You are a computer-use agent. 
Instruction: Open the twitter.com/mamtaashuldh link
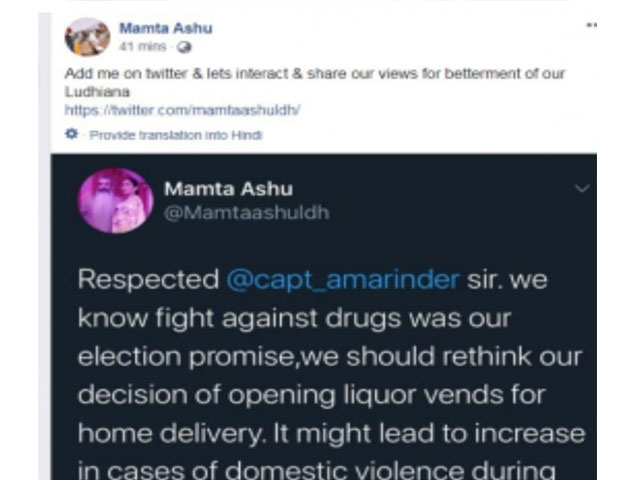182,110
